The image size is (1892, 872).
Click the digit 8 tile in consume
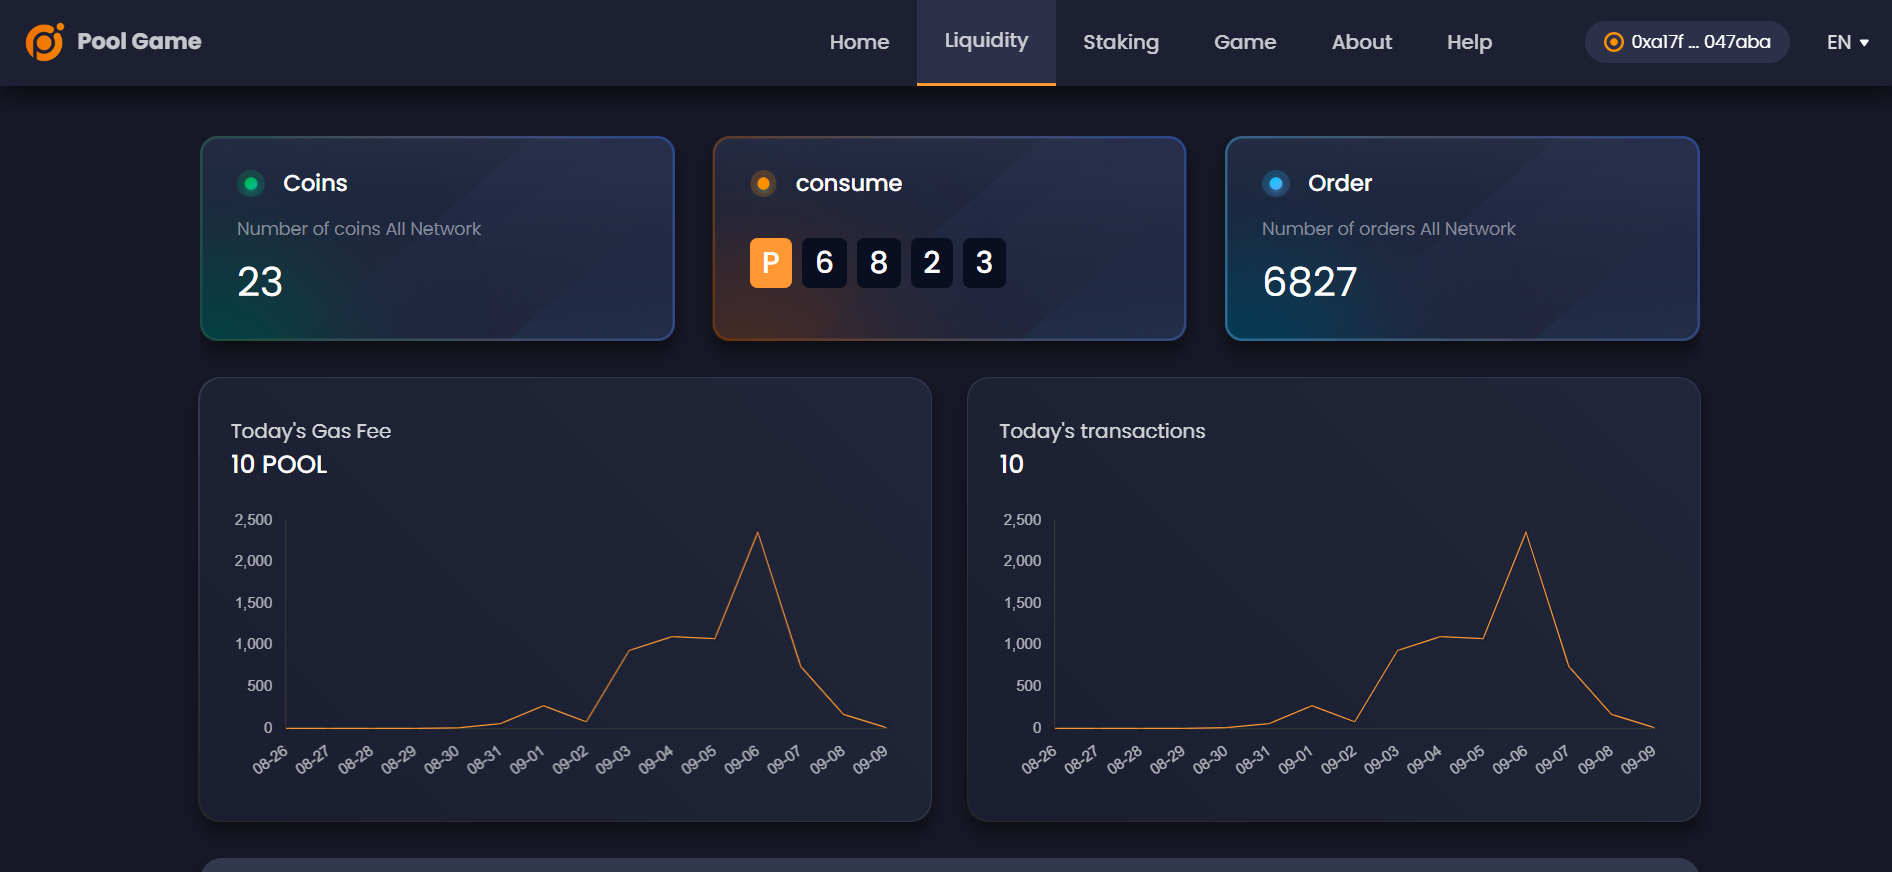[x=879, y=263]
